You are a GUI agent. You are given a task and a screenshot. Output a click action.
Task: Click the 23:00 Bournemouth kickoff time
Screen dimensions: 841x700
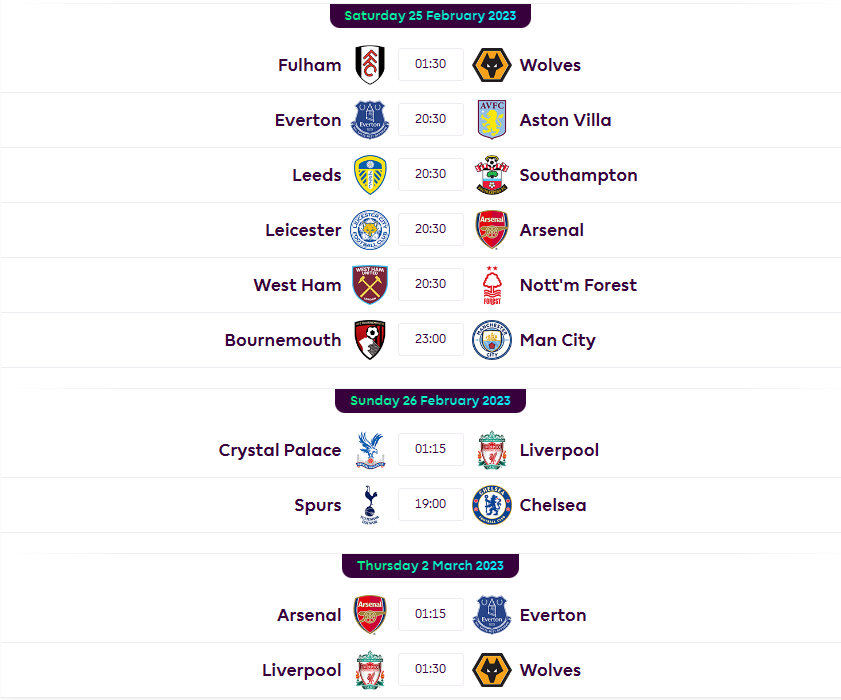[x=430, y=339]
